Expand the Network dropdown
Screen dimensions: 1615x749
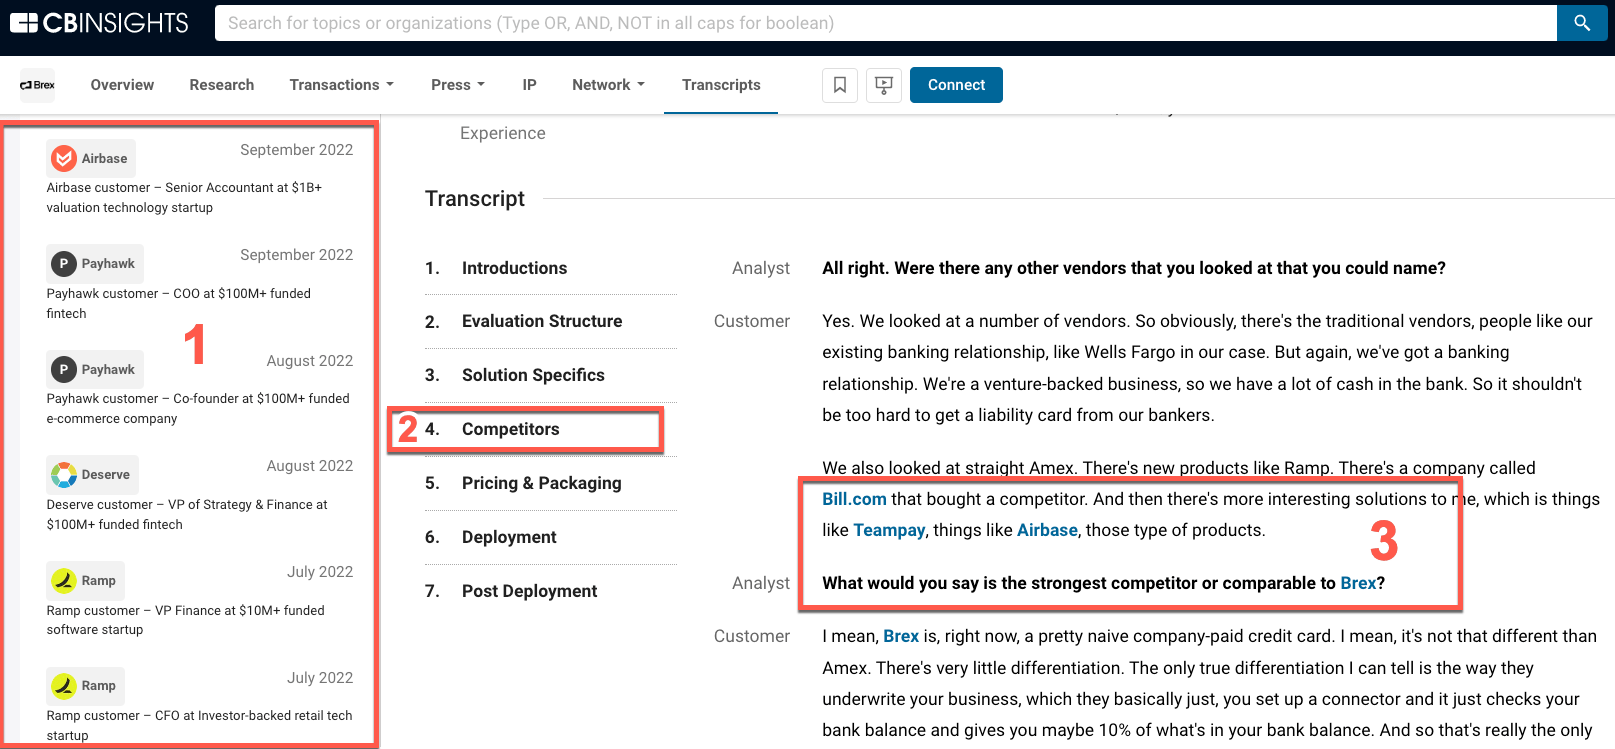(x=608, y=85)
